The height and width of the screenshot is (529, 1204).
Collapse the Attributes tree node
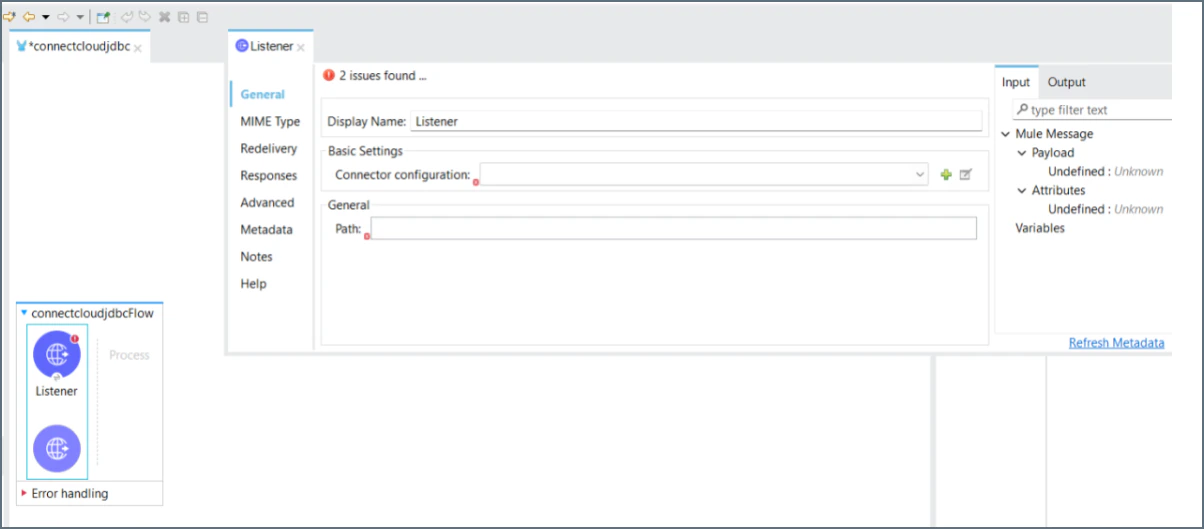point(1022,190)
